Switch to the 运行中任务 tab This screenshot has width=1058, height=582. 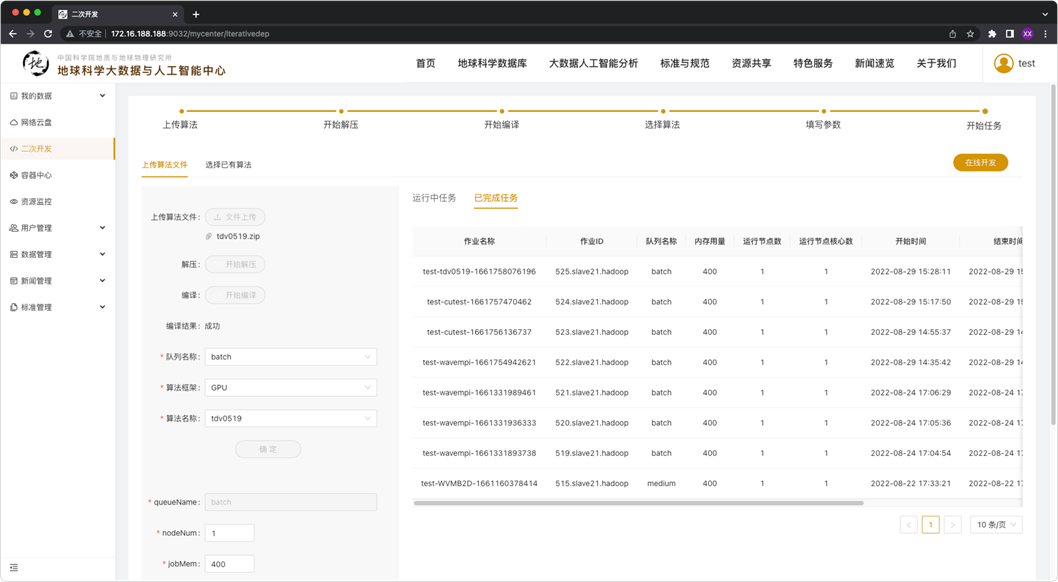(x=434, y=198)
